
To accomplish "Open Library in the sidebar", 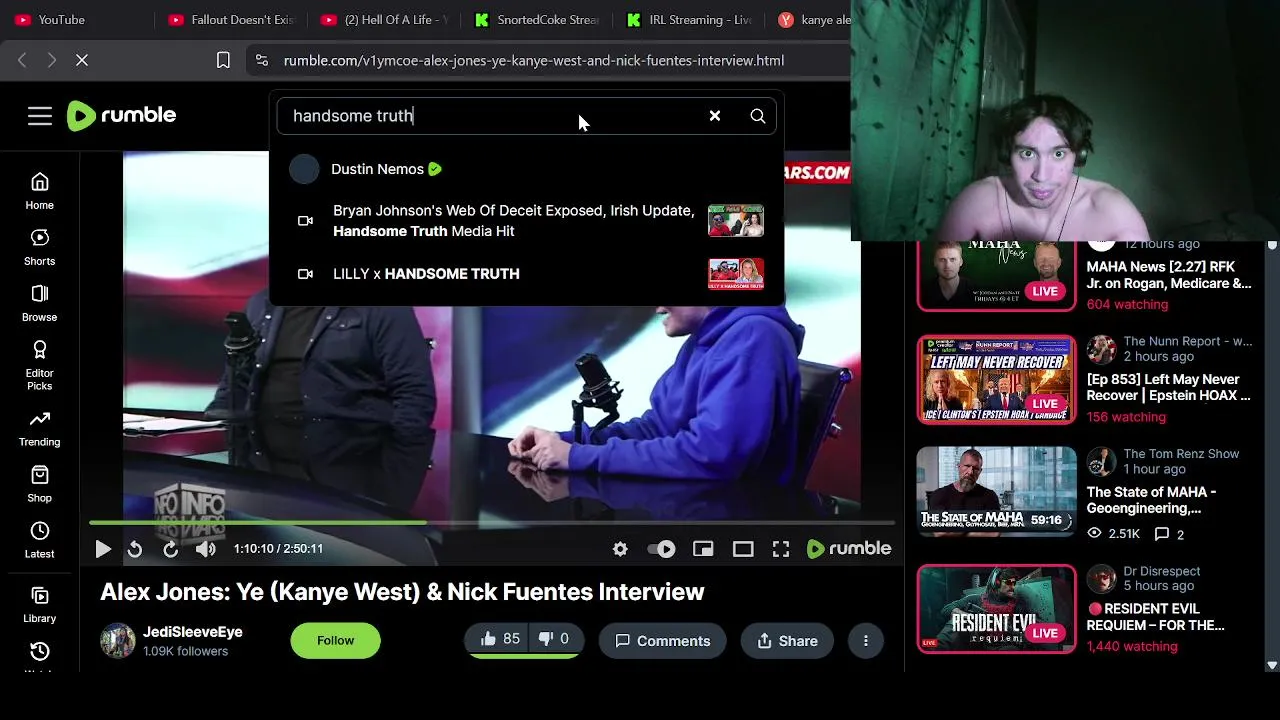I will 40,605.
